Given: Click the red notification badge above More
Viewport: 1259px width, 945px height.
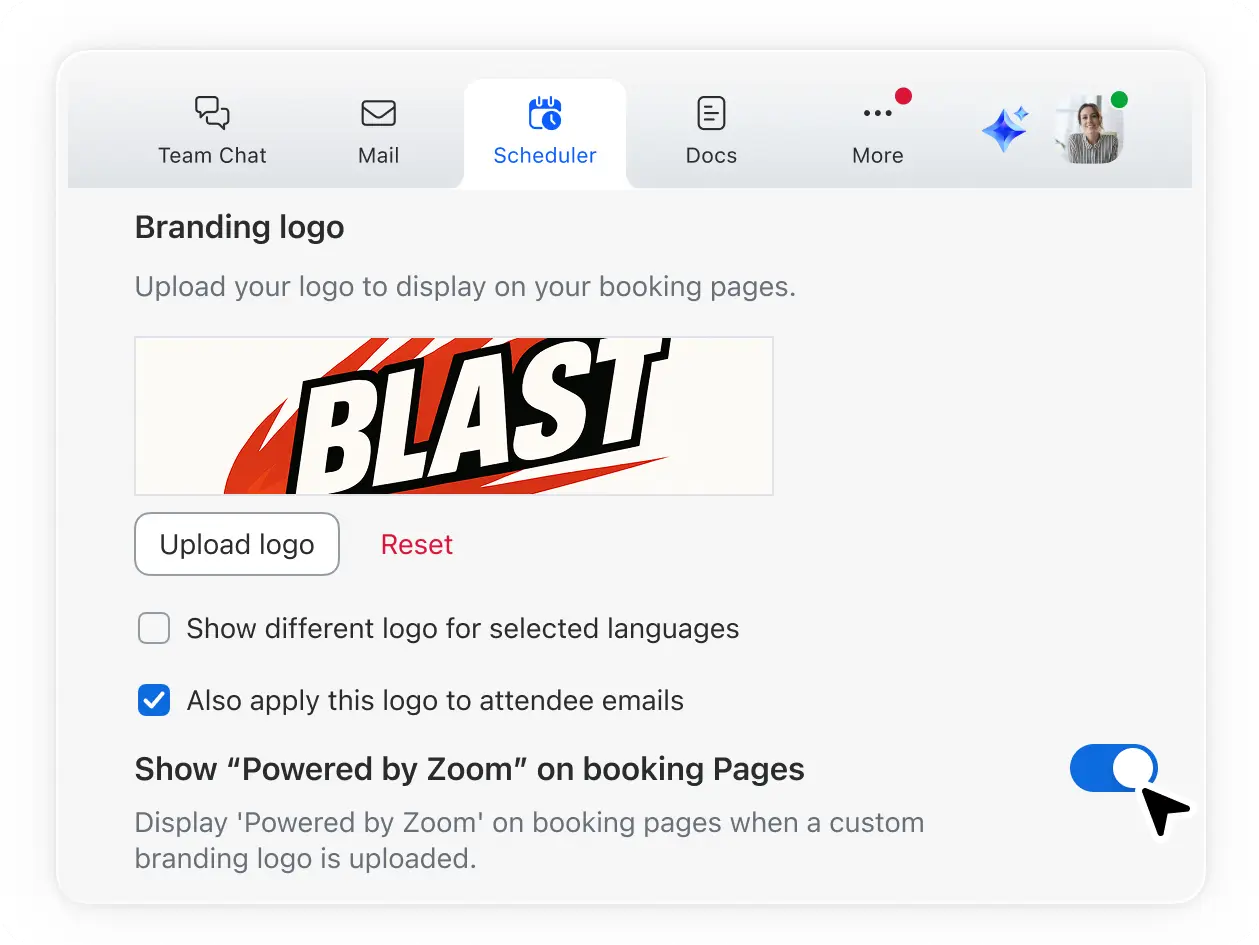Looking at the screenshot, I should [904, 96].
